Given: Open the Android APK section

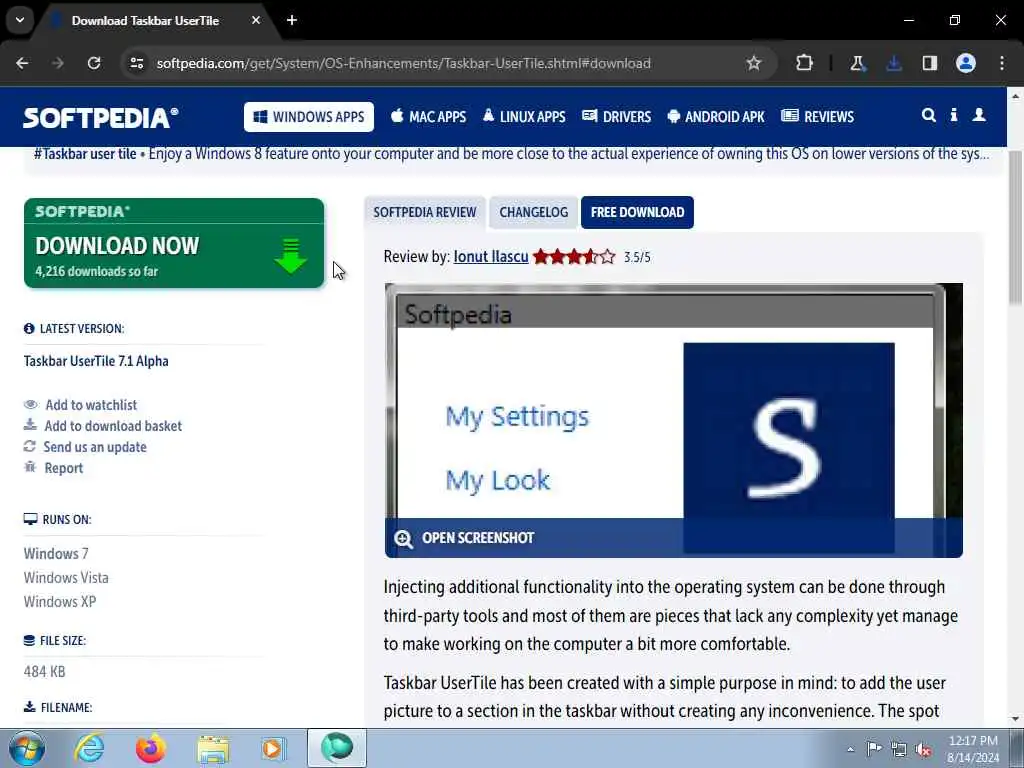Looking at the screenshot, I should (x=716, y=117).
